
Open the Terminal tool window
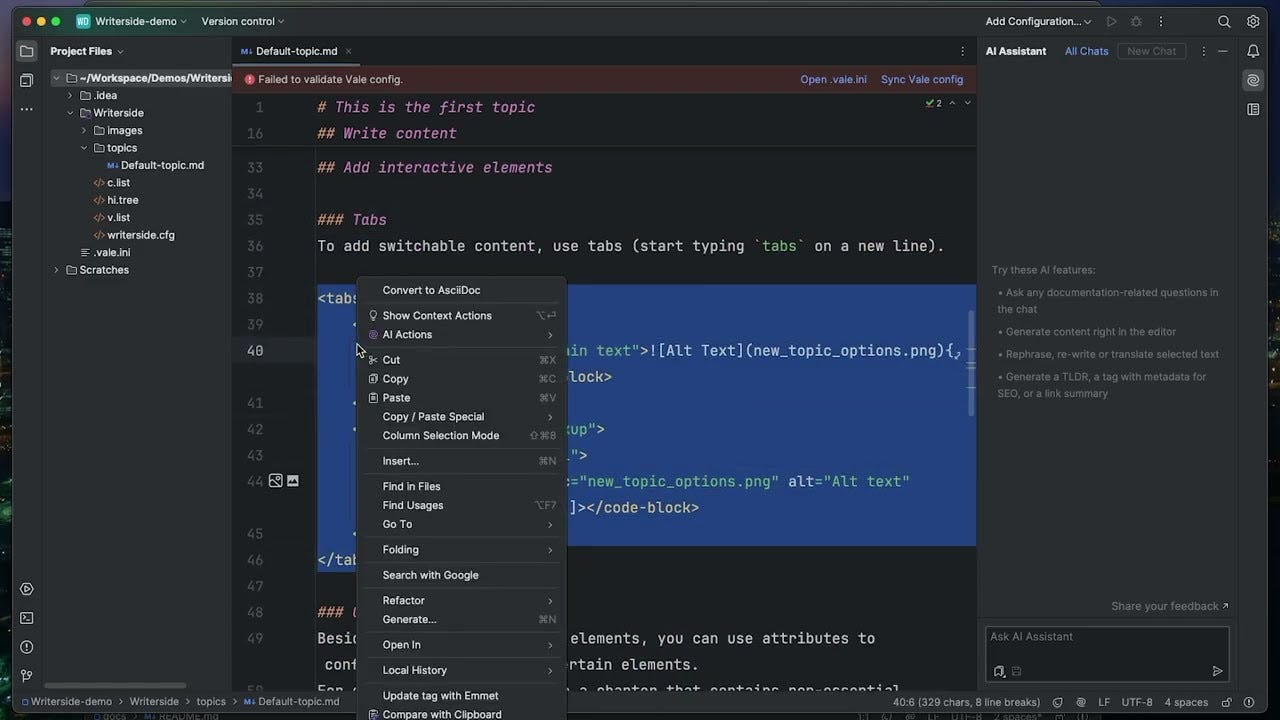27,618
